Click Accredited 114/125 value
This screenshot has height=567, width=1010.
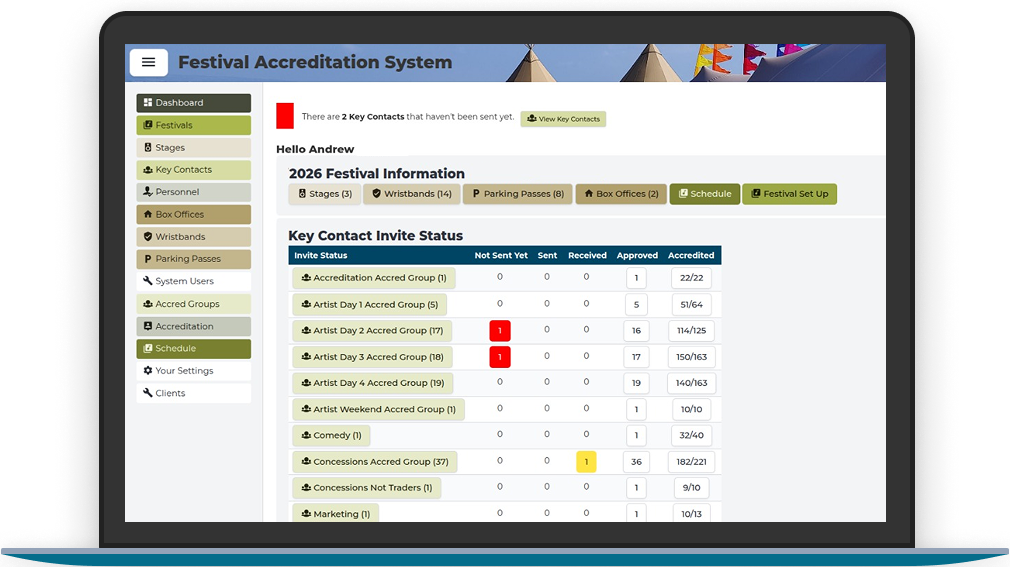click(691, 331)
